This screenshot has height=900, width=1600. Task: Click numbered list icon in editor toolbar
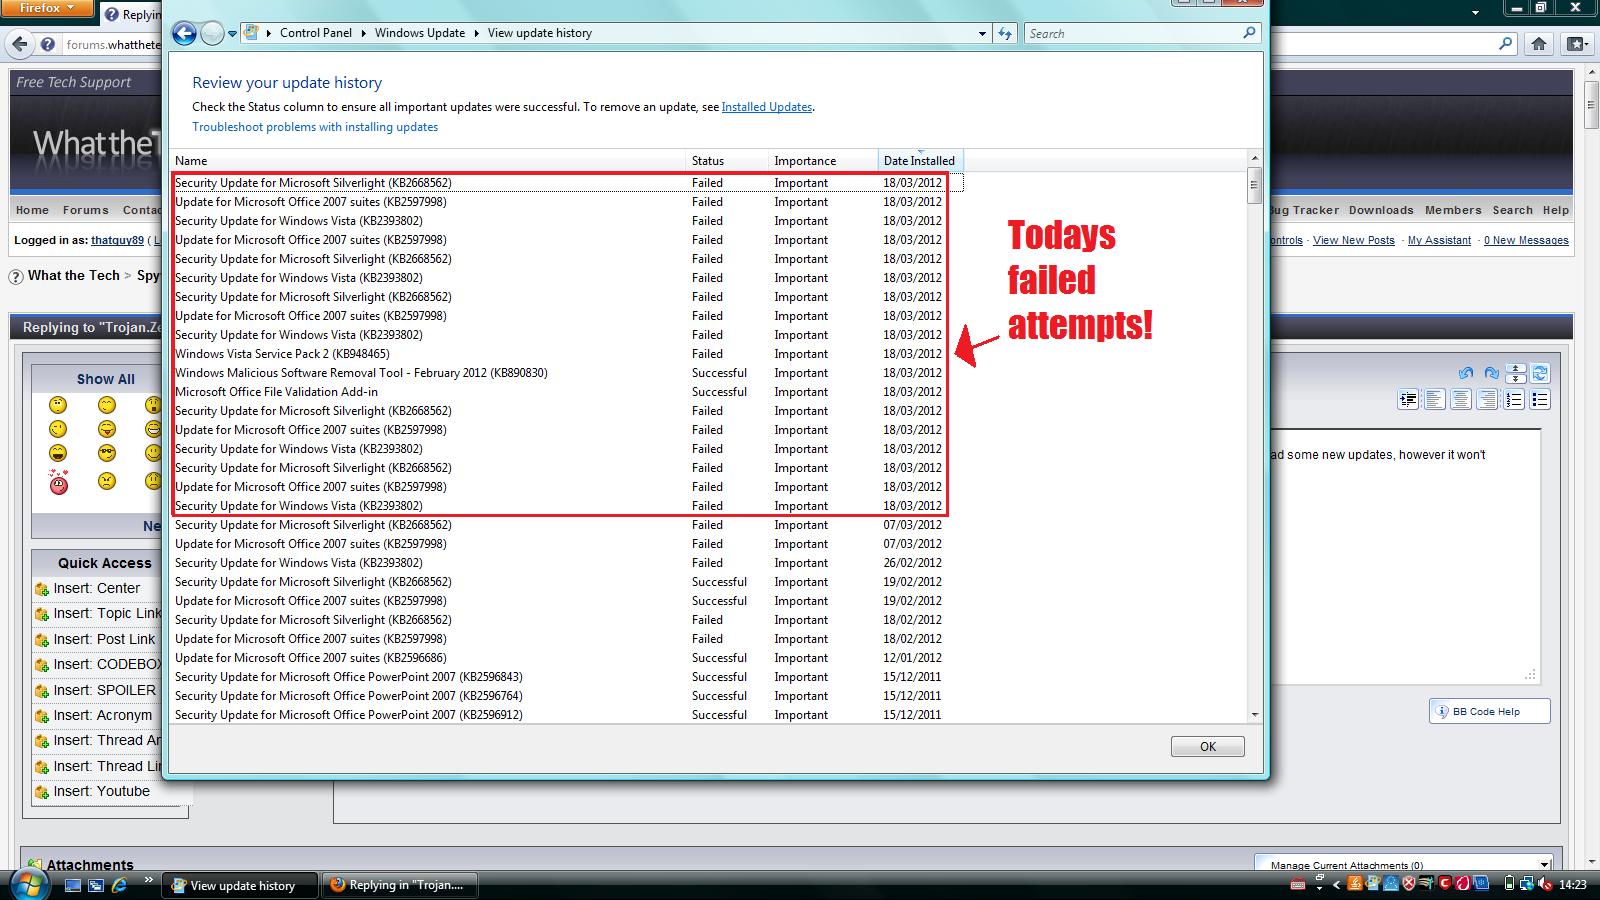point(1514,400)
